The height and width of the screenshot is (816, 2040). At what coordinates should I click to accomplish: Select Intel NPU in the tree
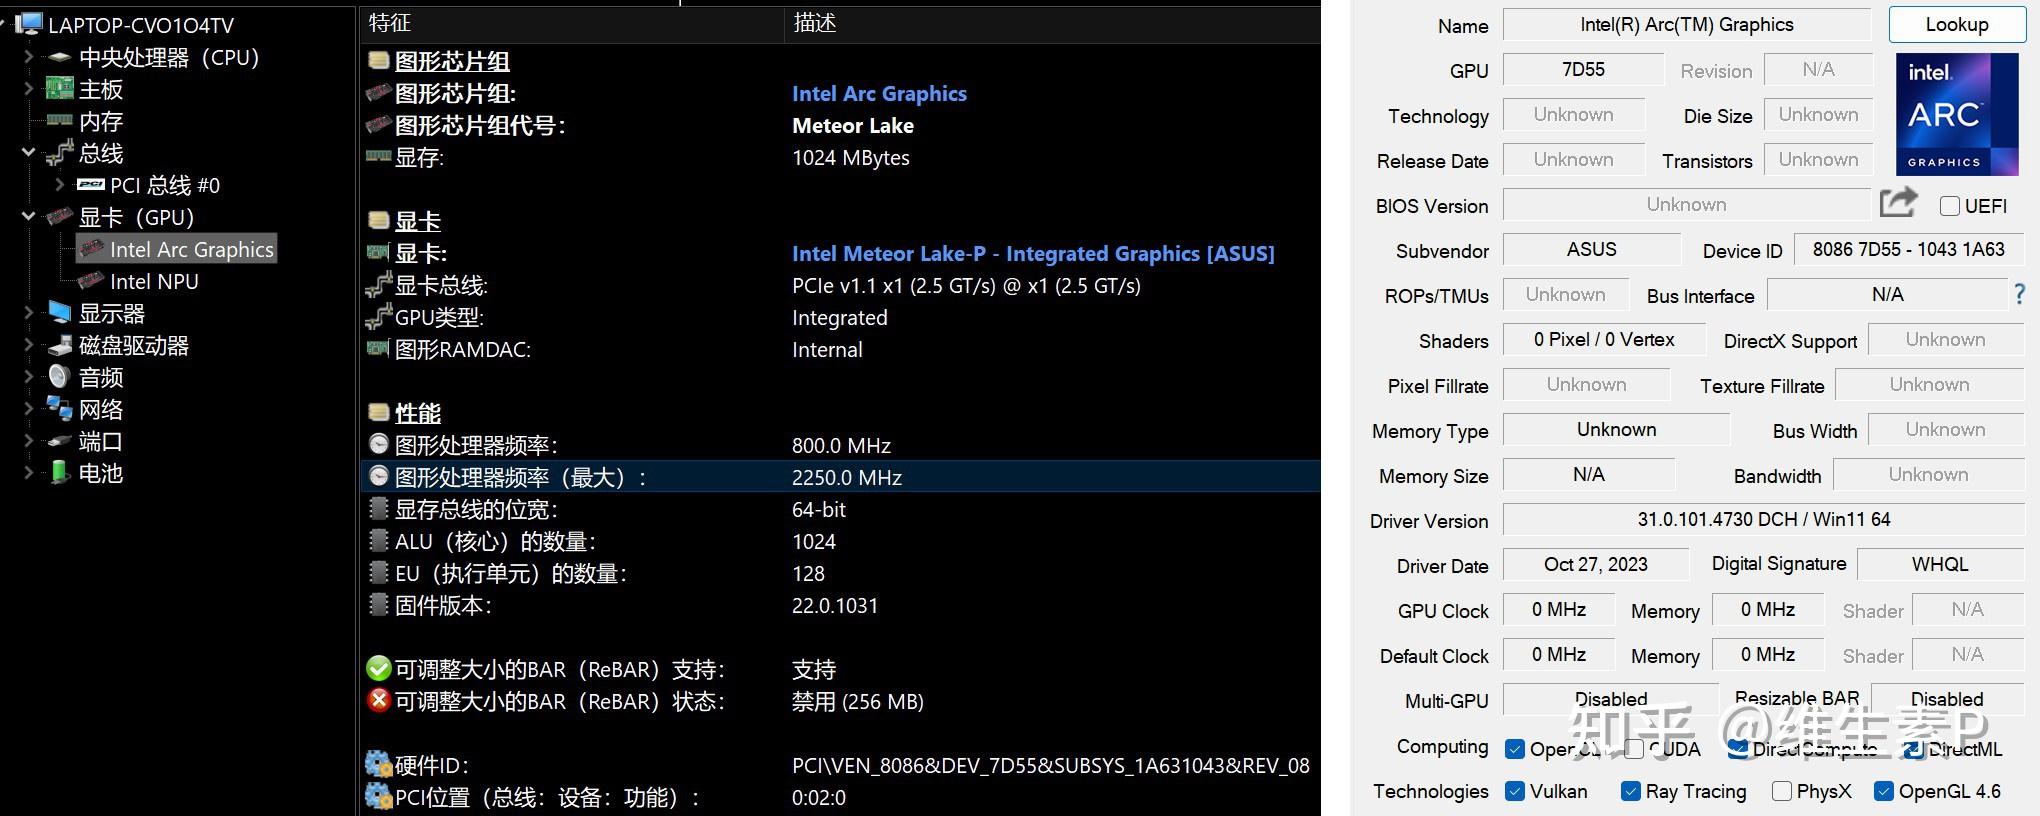154,281
